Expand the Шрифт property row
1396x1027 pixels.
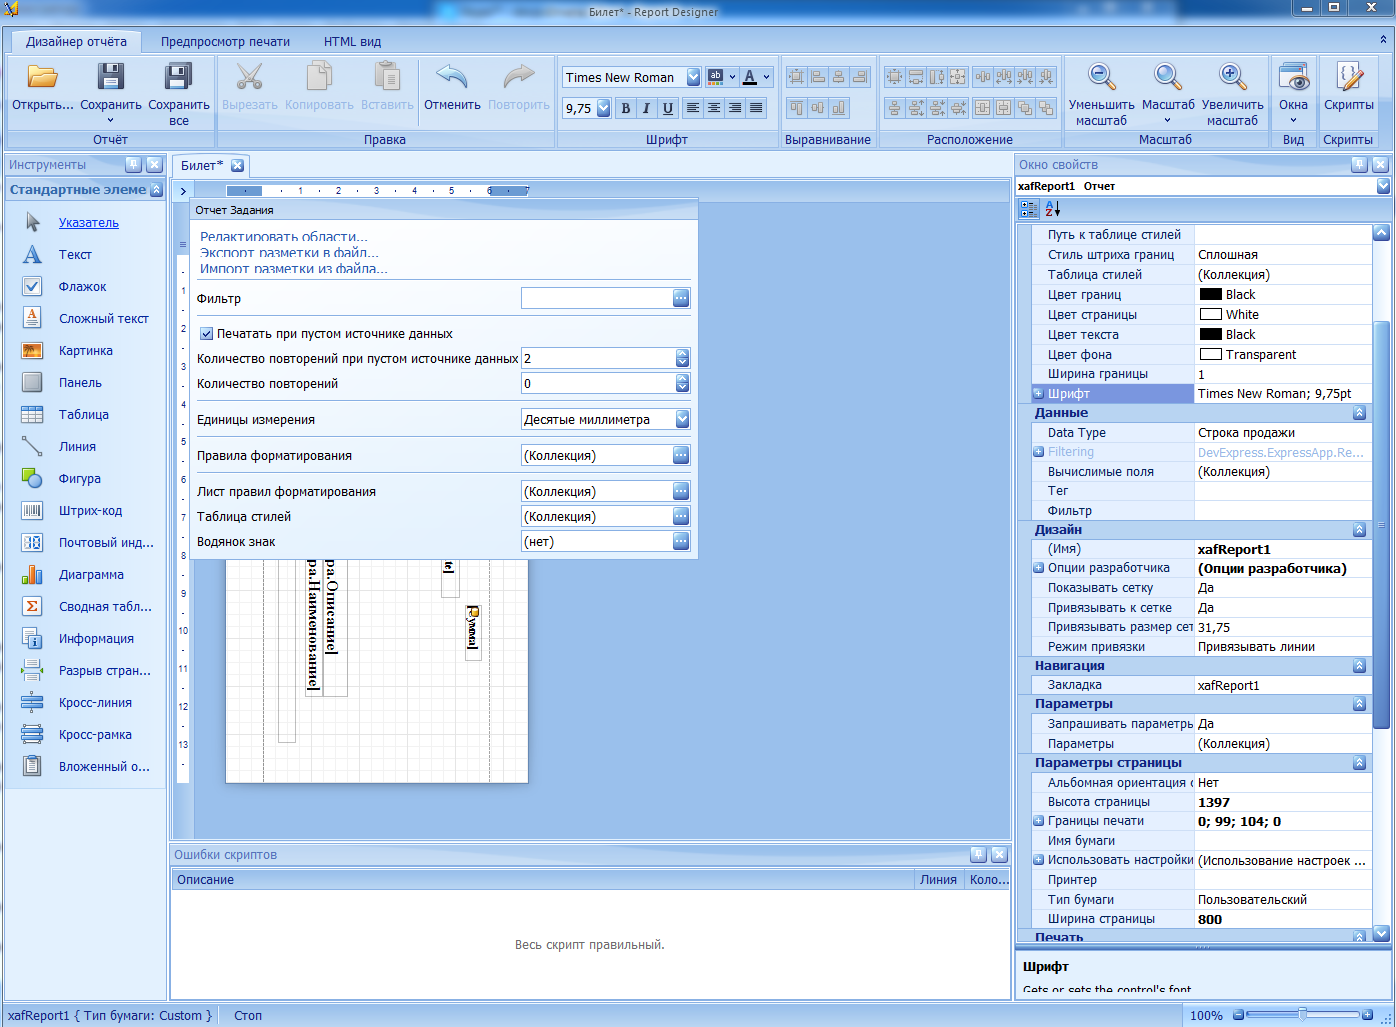pyautogui.click(x=1038, y=394)
